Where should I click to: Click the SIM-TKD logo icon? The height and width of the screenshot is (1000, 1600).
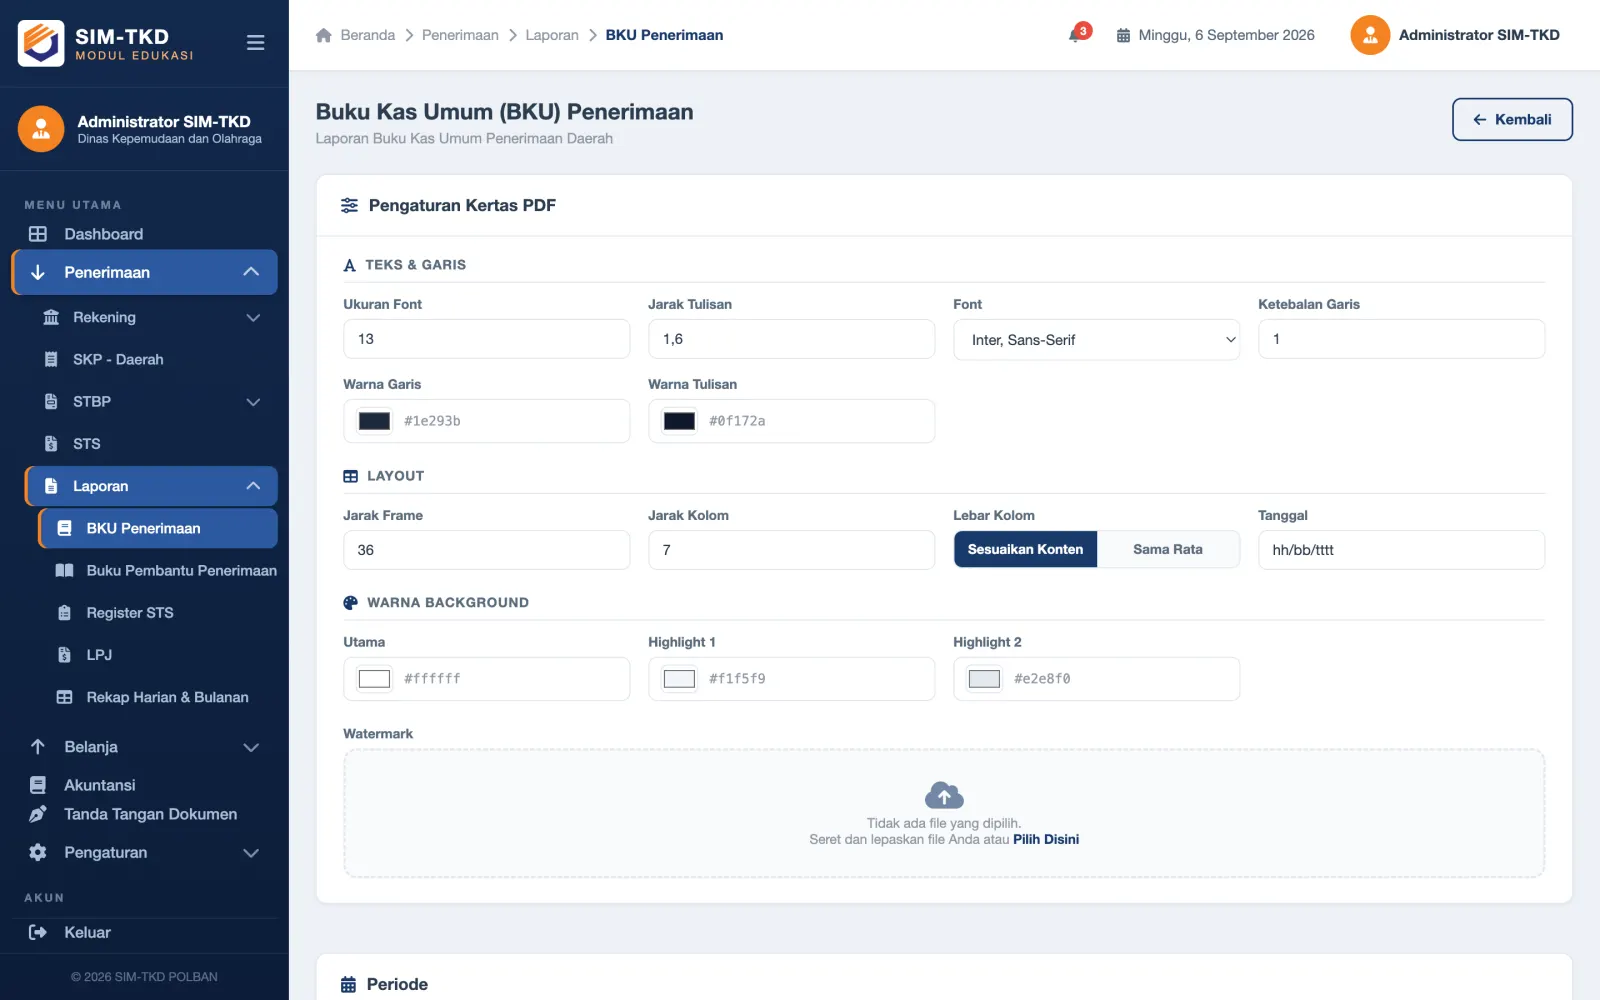point(41,43)
